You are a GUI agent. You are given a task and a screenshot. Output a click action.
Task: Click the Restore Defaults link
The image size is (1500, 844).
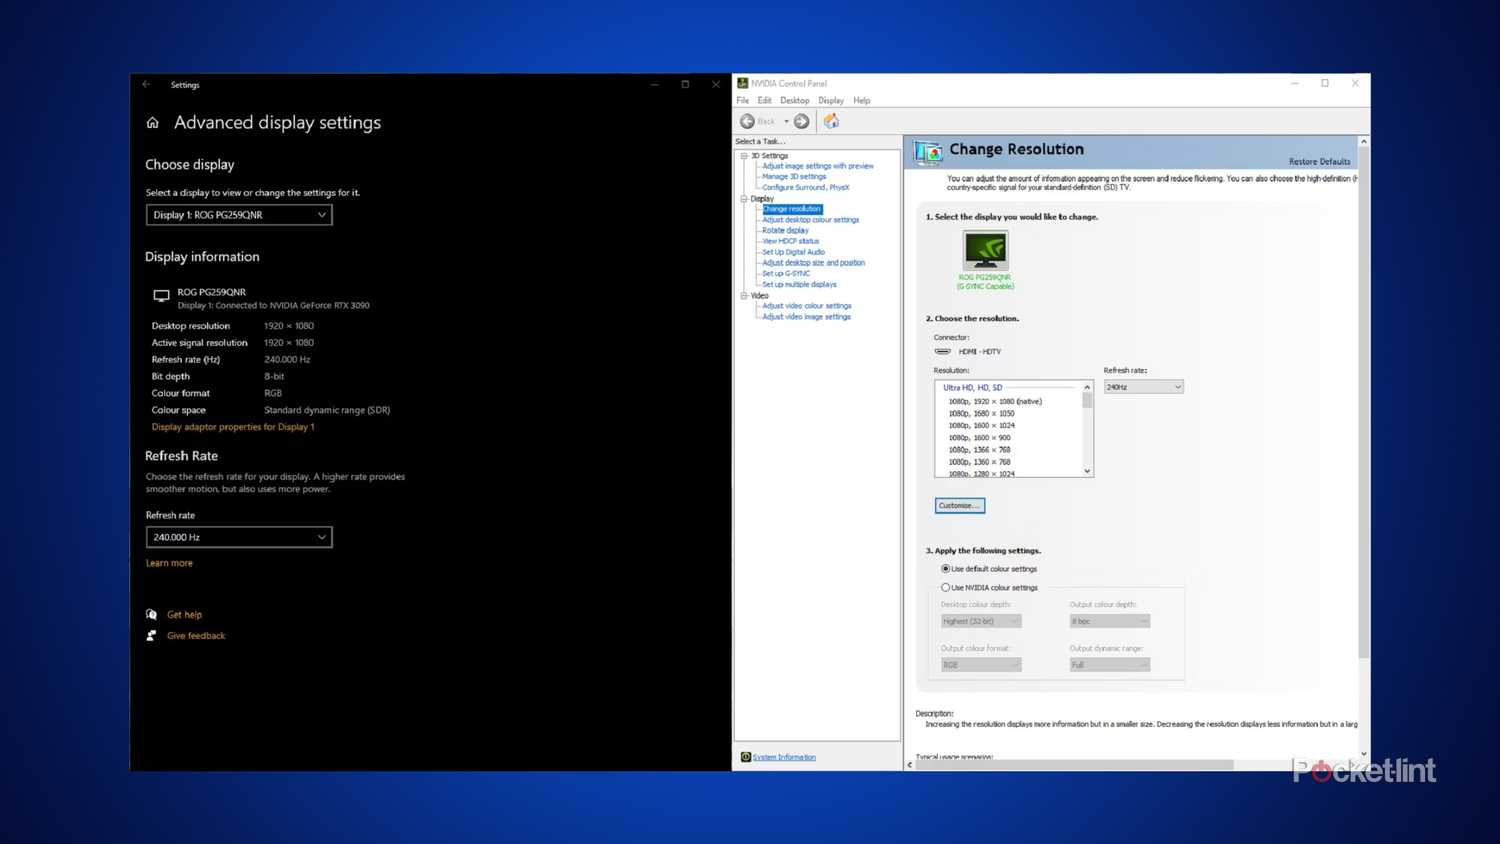[x=1320, y=161]
